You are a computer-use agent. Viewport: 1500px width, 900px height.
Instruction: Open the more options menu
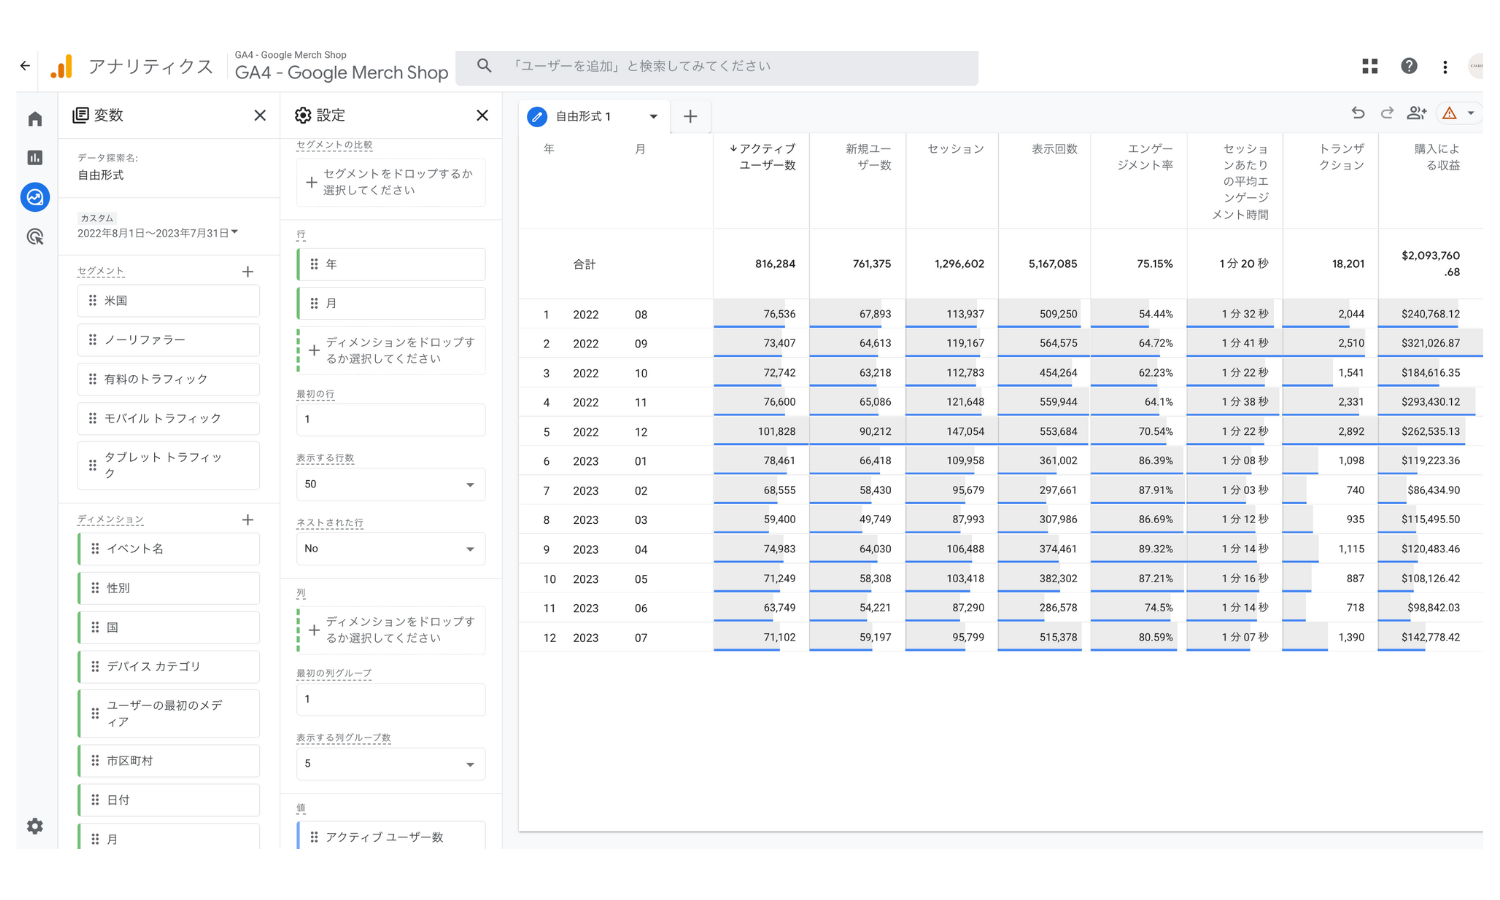[1445, 66]
